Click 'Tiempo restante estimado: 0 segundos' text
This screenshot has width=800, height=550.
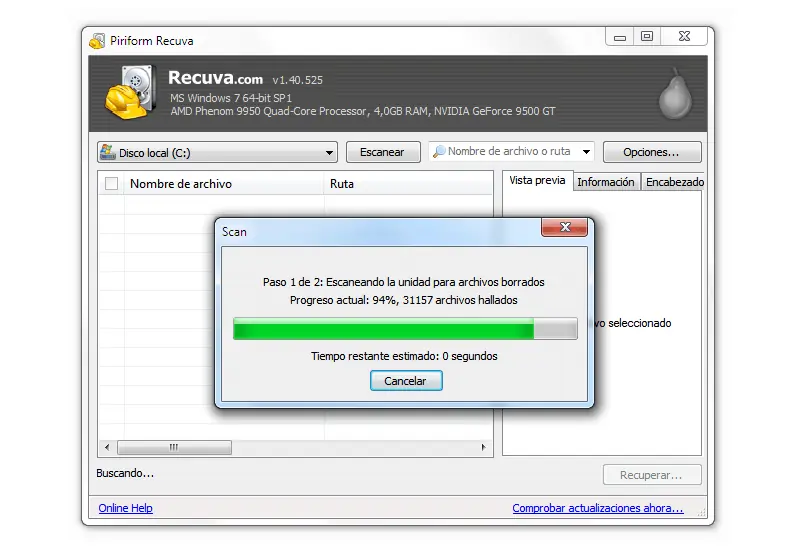[404, 356]
